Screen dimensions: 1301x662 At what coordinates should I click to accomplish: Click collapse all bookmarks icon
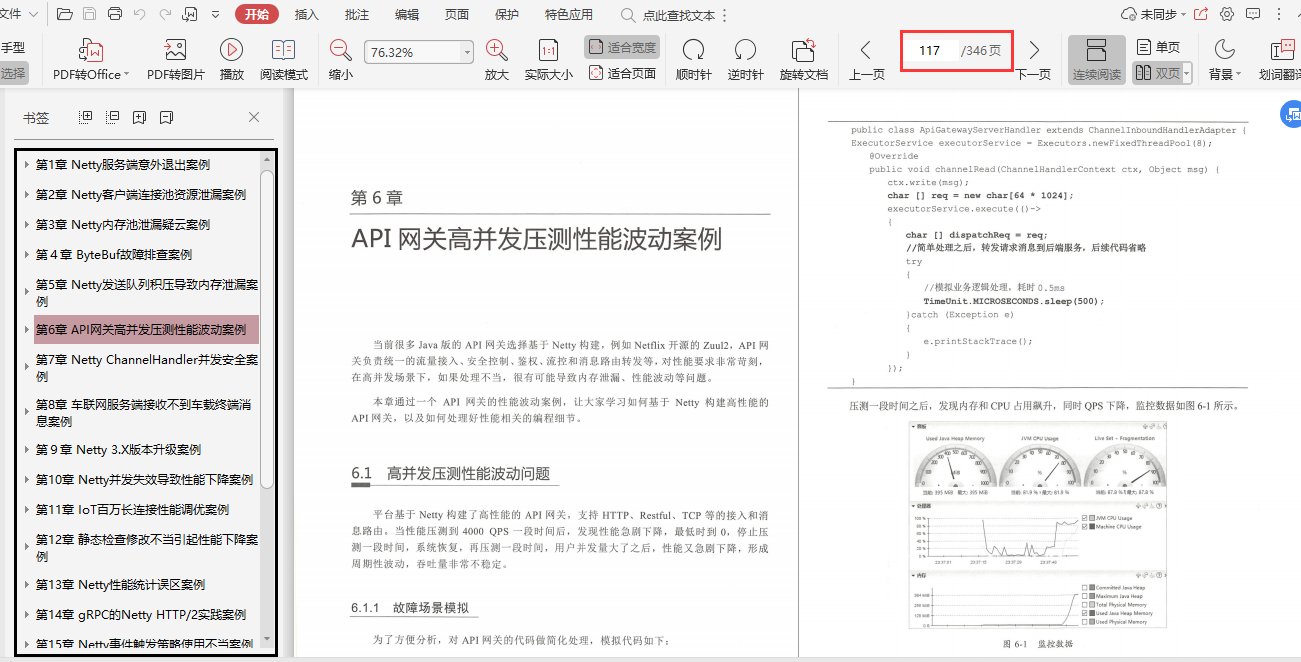(113, 117)
